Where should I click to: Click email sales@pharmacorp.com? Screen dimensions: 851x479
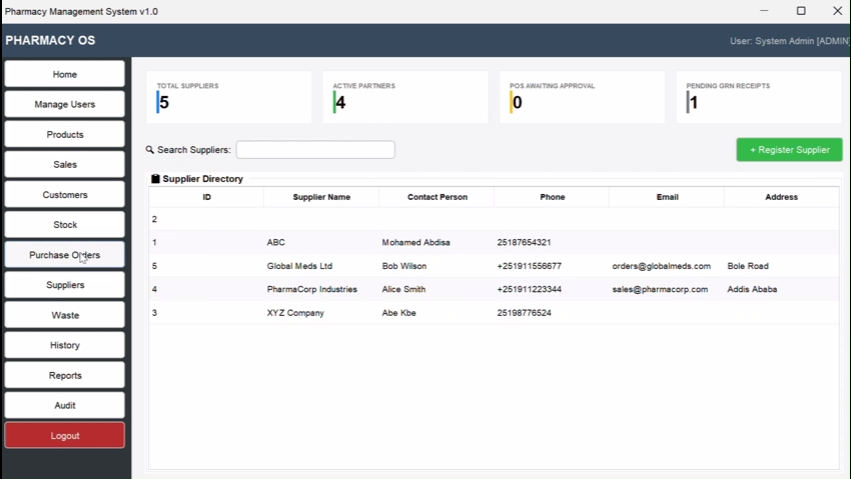coord(660,289)
